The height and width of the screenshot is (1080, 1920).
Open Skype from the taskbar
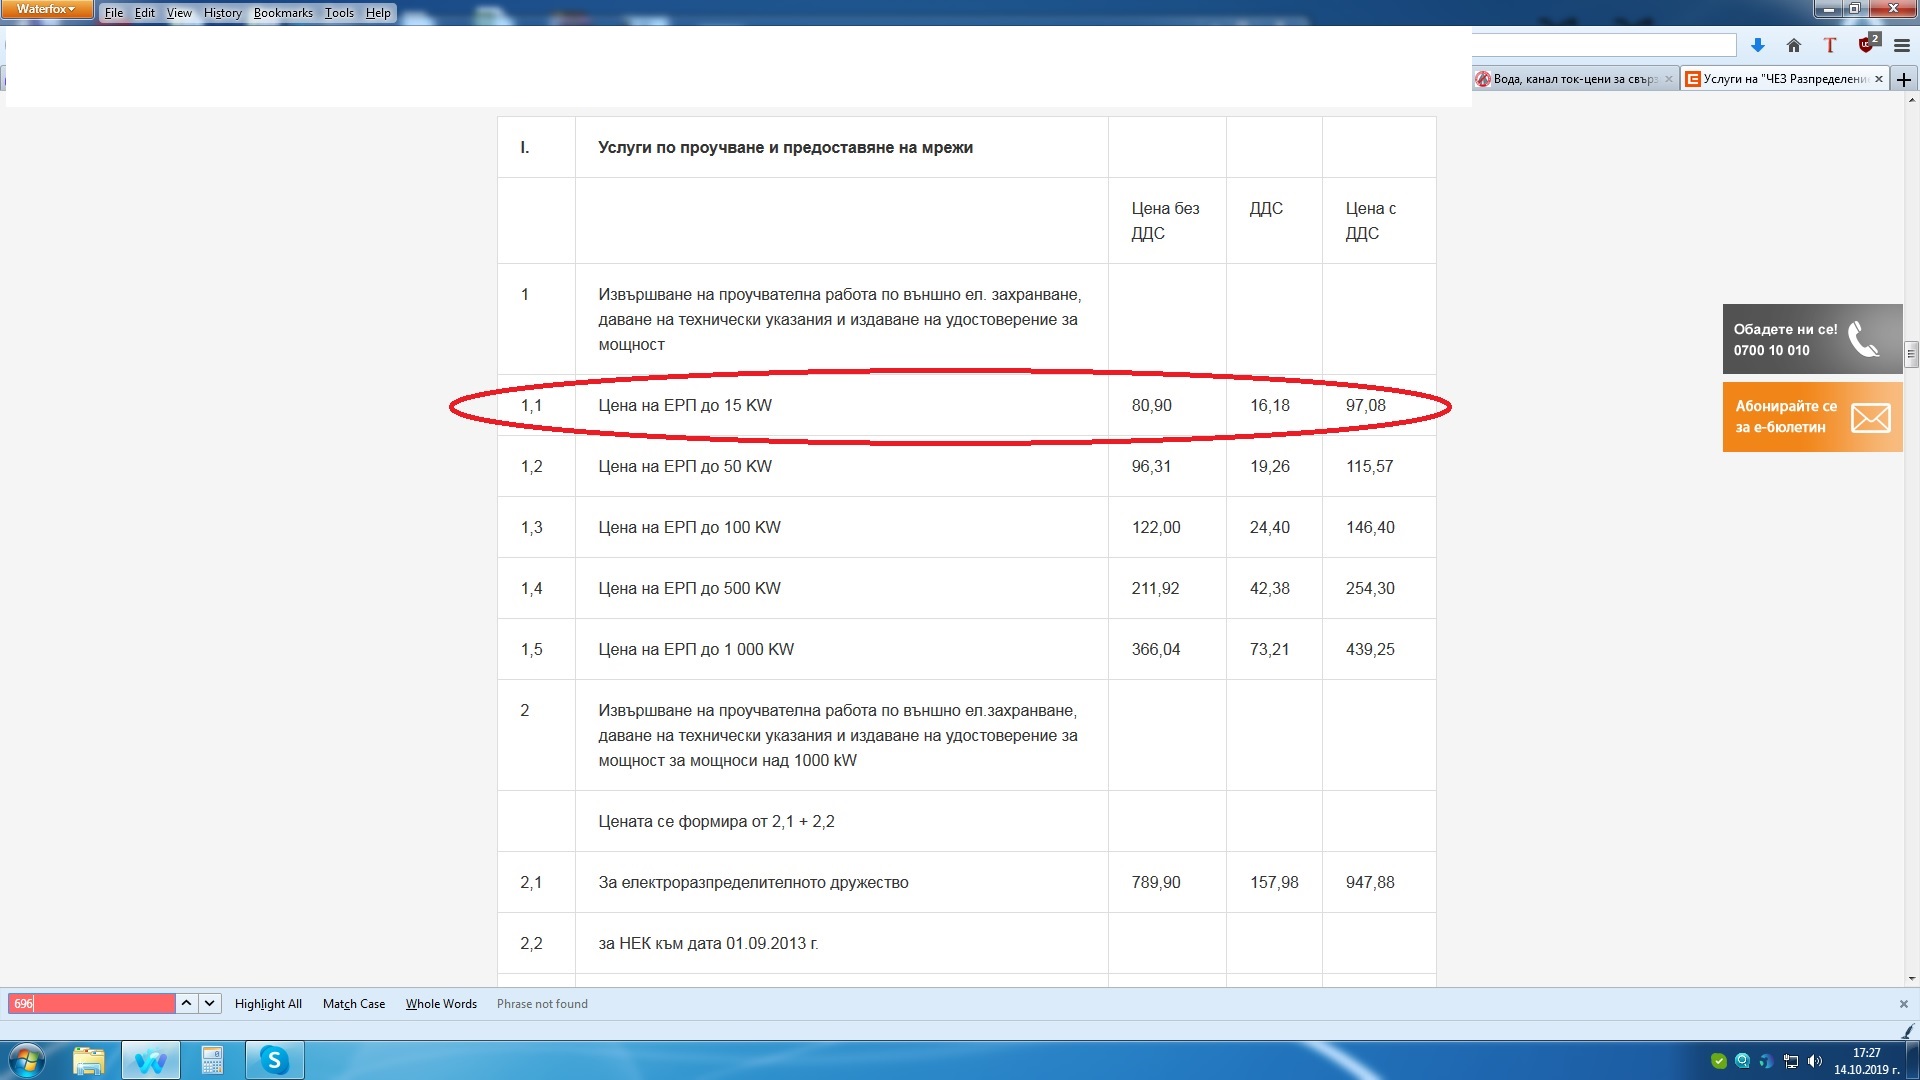point(274,1060)
